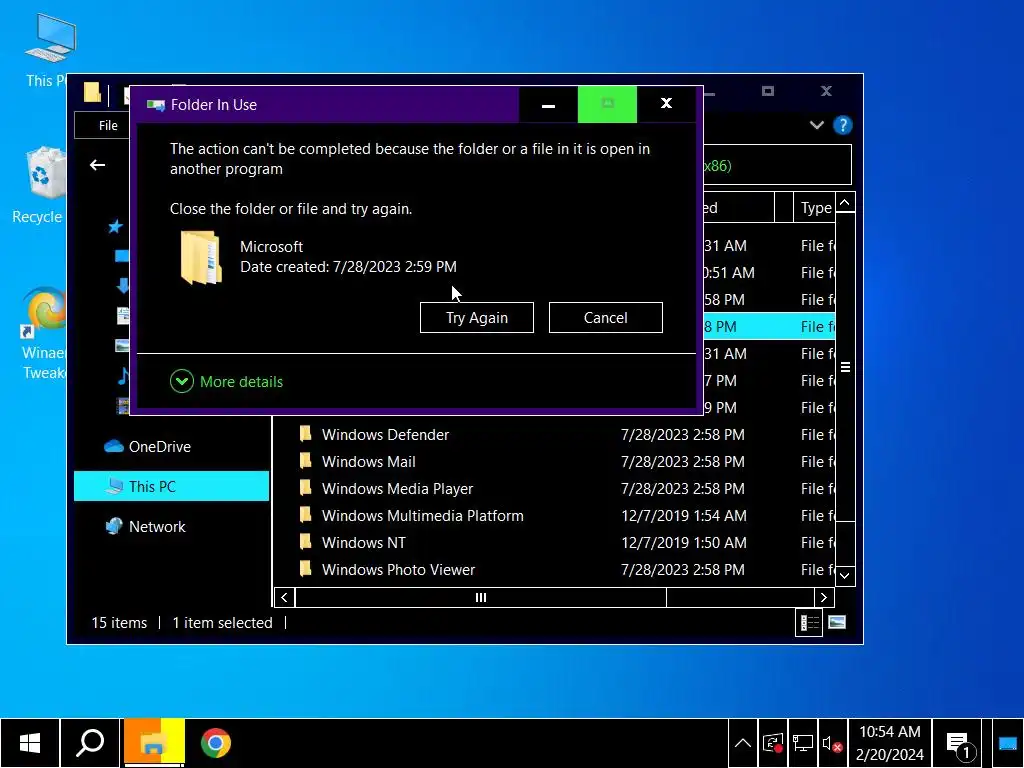Select the Music note icon in navigation pane
The image size is (1024, 768).
[x=123, y=376]
